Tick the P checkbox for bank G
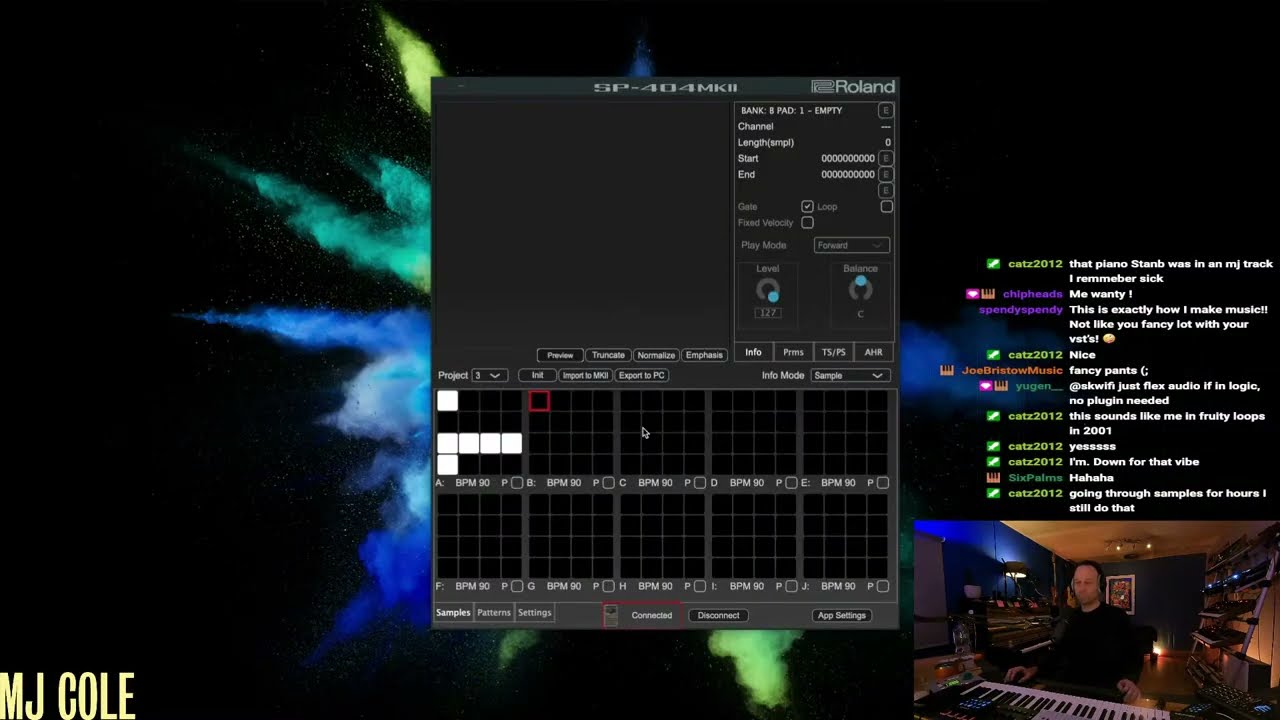Viewport: 1280px width, 720px height. click(608, 586)
